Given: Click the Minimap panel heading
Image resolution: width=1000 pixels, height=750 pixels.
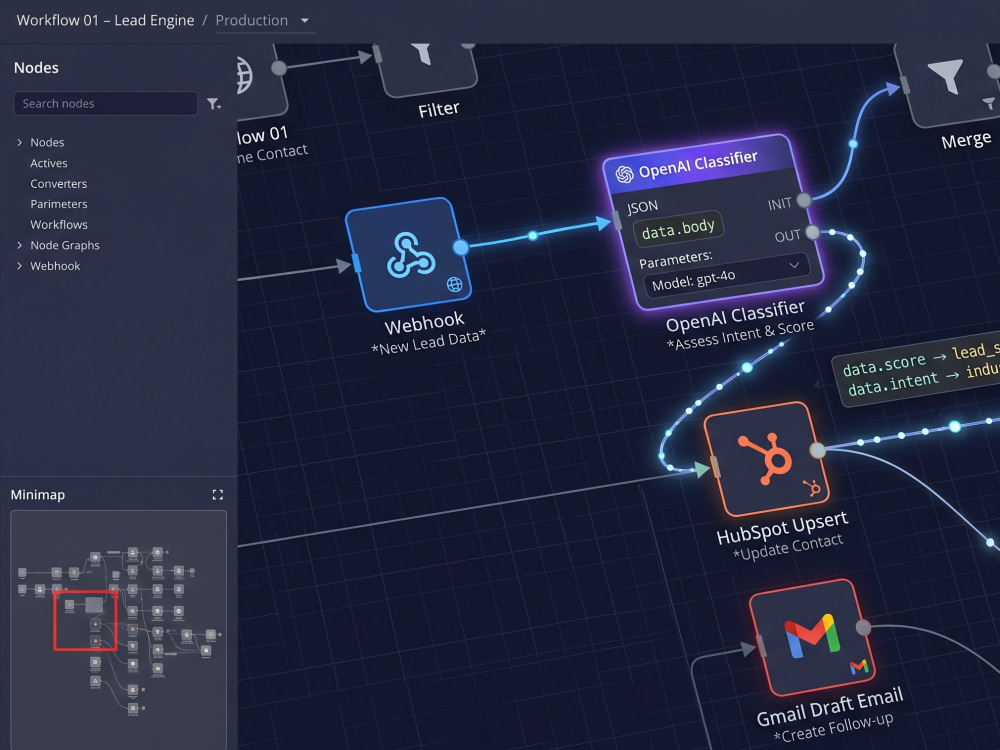Looking at the screenshot, I should [x=38, y=495].
